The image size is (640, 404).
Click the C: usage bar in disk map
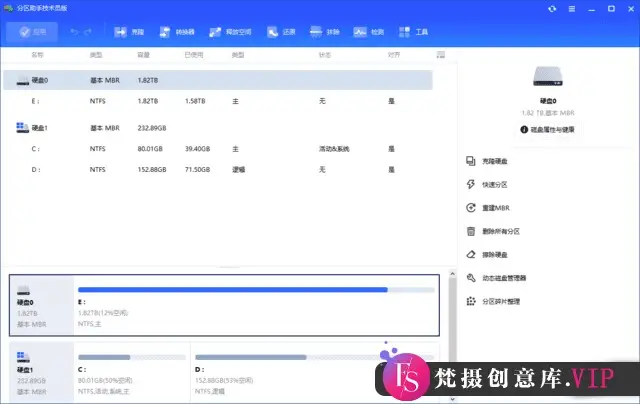coord(132,357)
